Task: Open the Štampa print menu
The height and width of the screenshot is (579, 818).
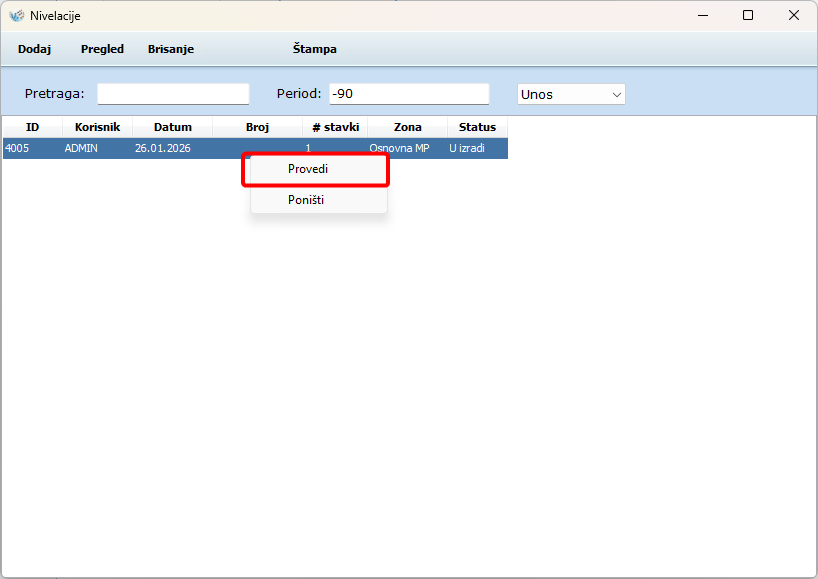Action: [x=314, y=49]
